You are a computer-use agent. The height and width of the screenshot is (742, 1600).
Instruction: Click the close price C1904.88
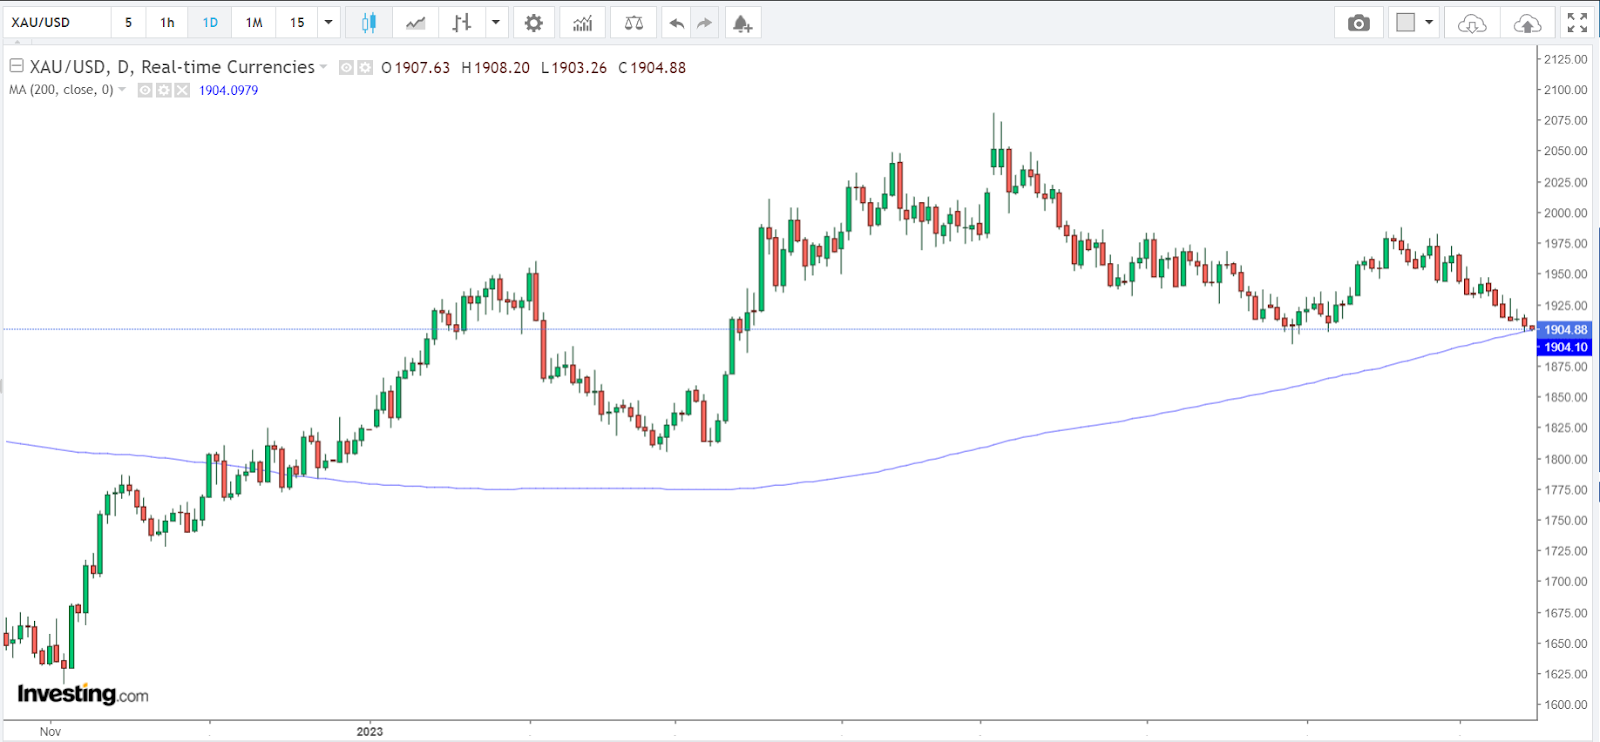pyautogui.click(x=652, y=68)
